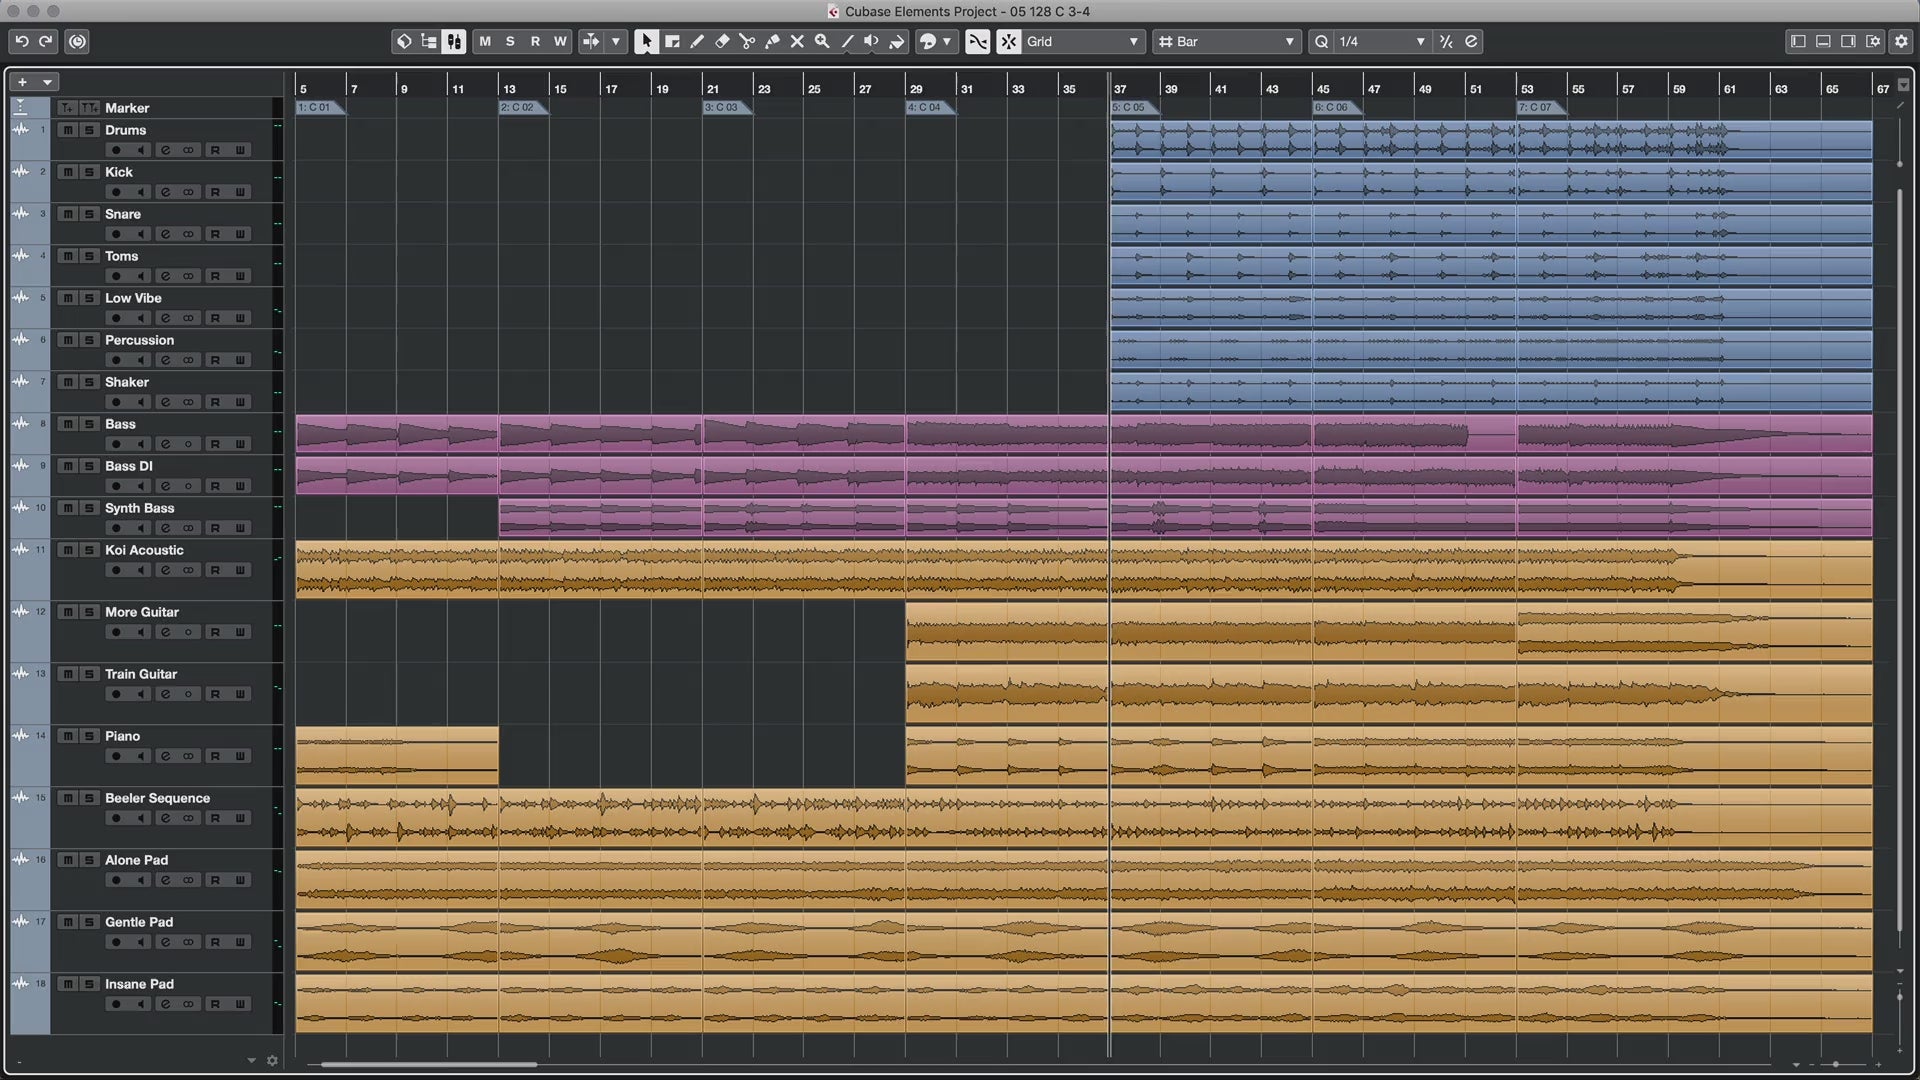Toggle the lower zone panel
Viewport: 1920px width, 1080px height.
(1823, 41)
